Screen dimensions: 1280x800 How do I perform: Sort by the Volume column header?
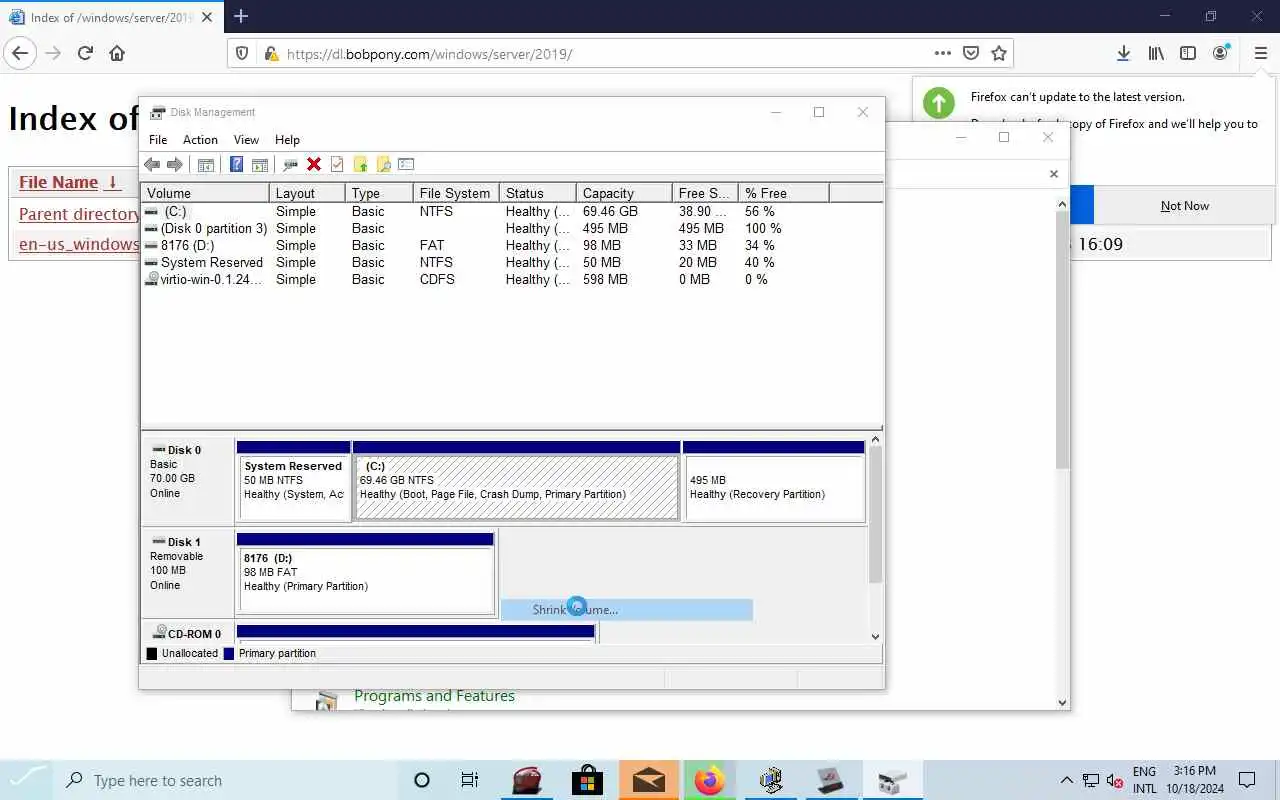(x=206, y=193)
